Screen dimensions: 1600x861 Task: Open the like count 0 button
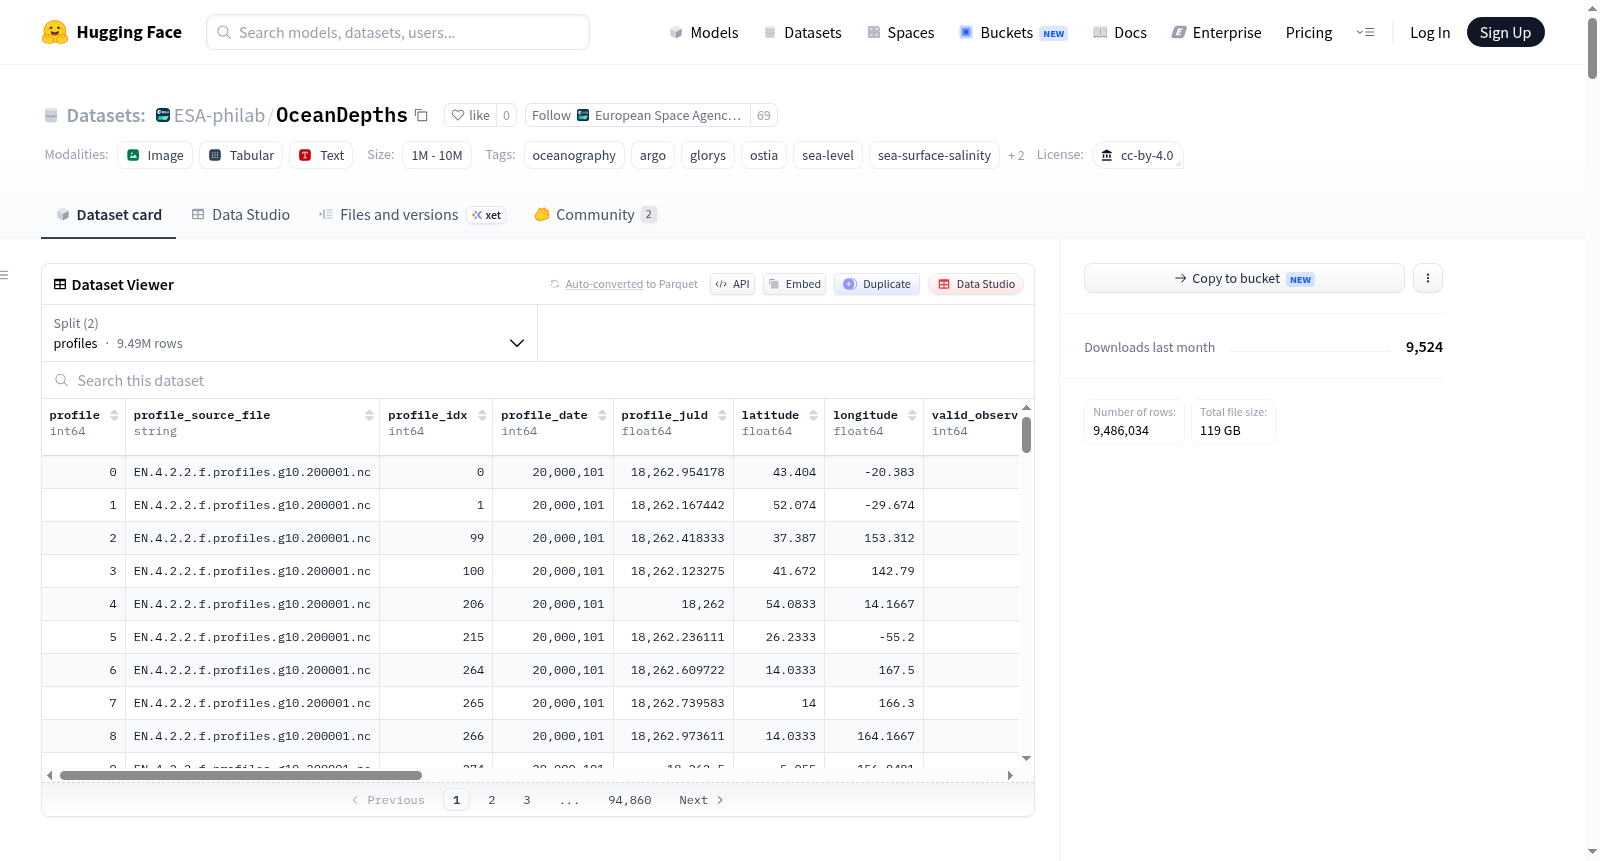click(x=507, y=116)
